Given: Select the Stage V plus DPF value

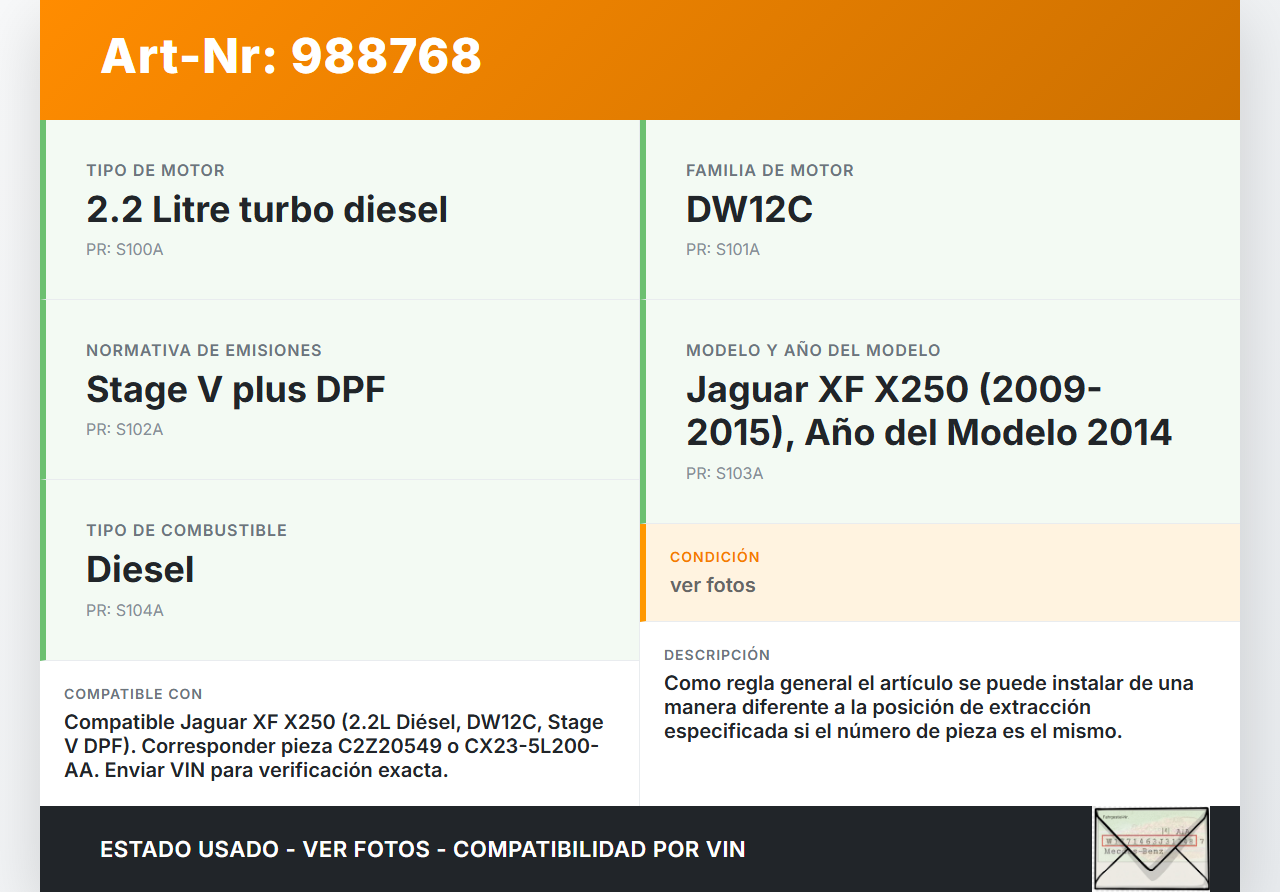Looking at the screenshot, I should (236, 390).
